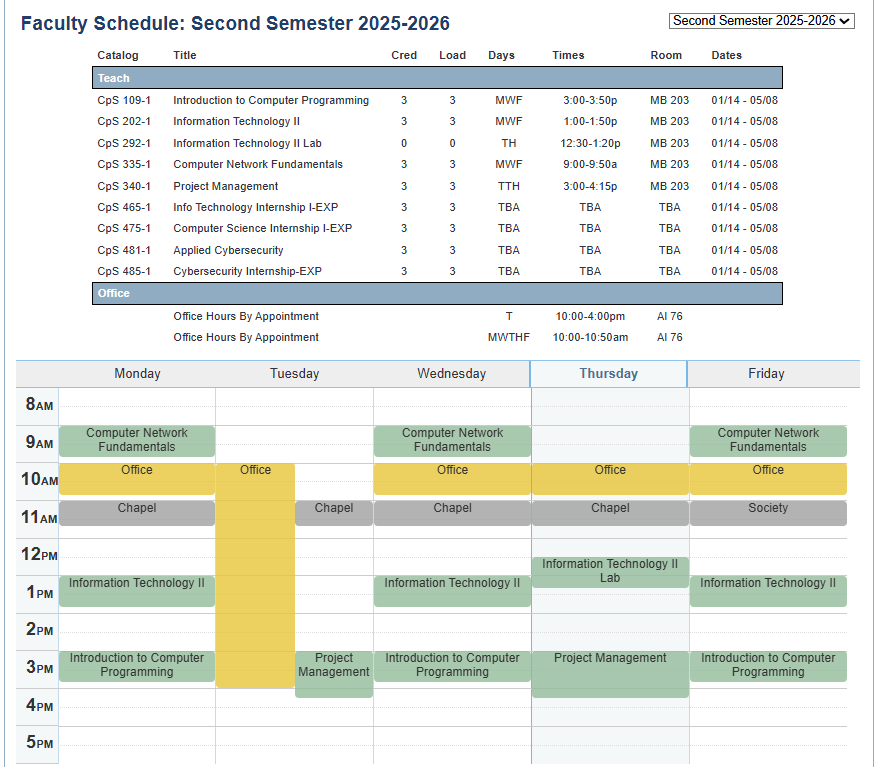874x767 pixels.
Task: Open the semester selection dropdown
Action: point(761,21)
